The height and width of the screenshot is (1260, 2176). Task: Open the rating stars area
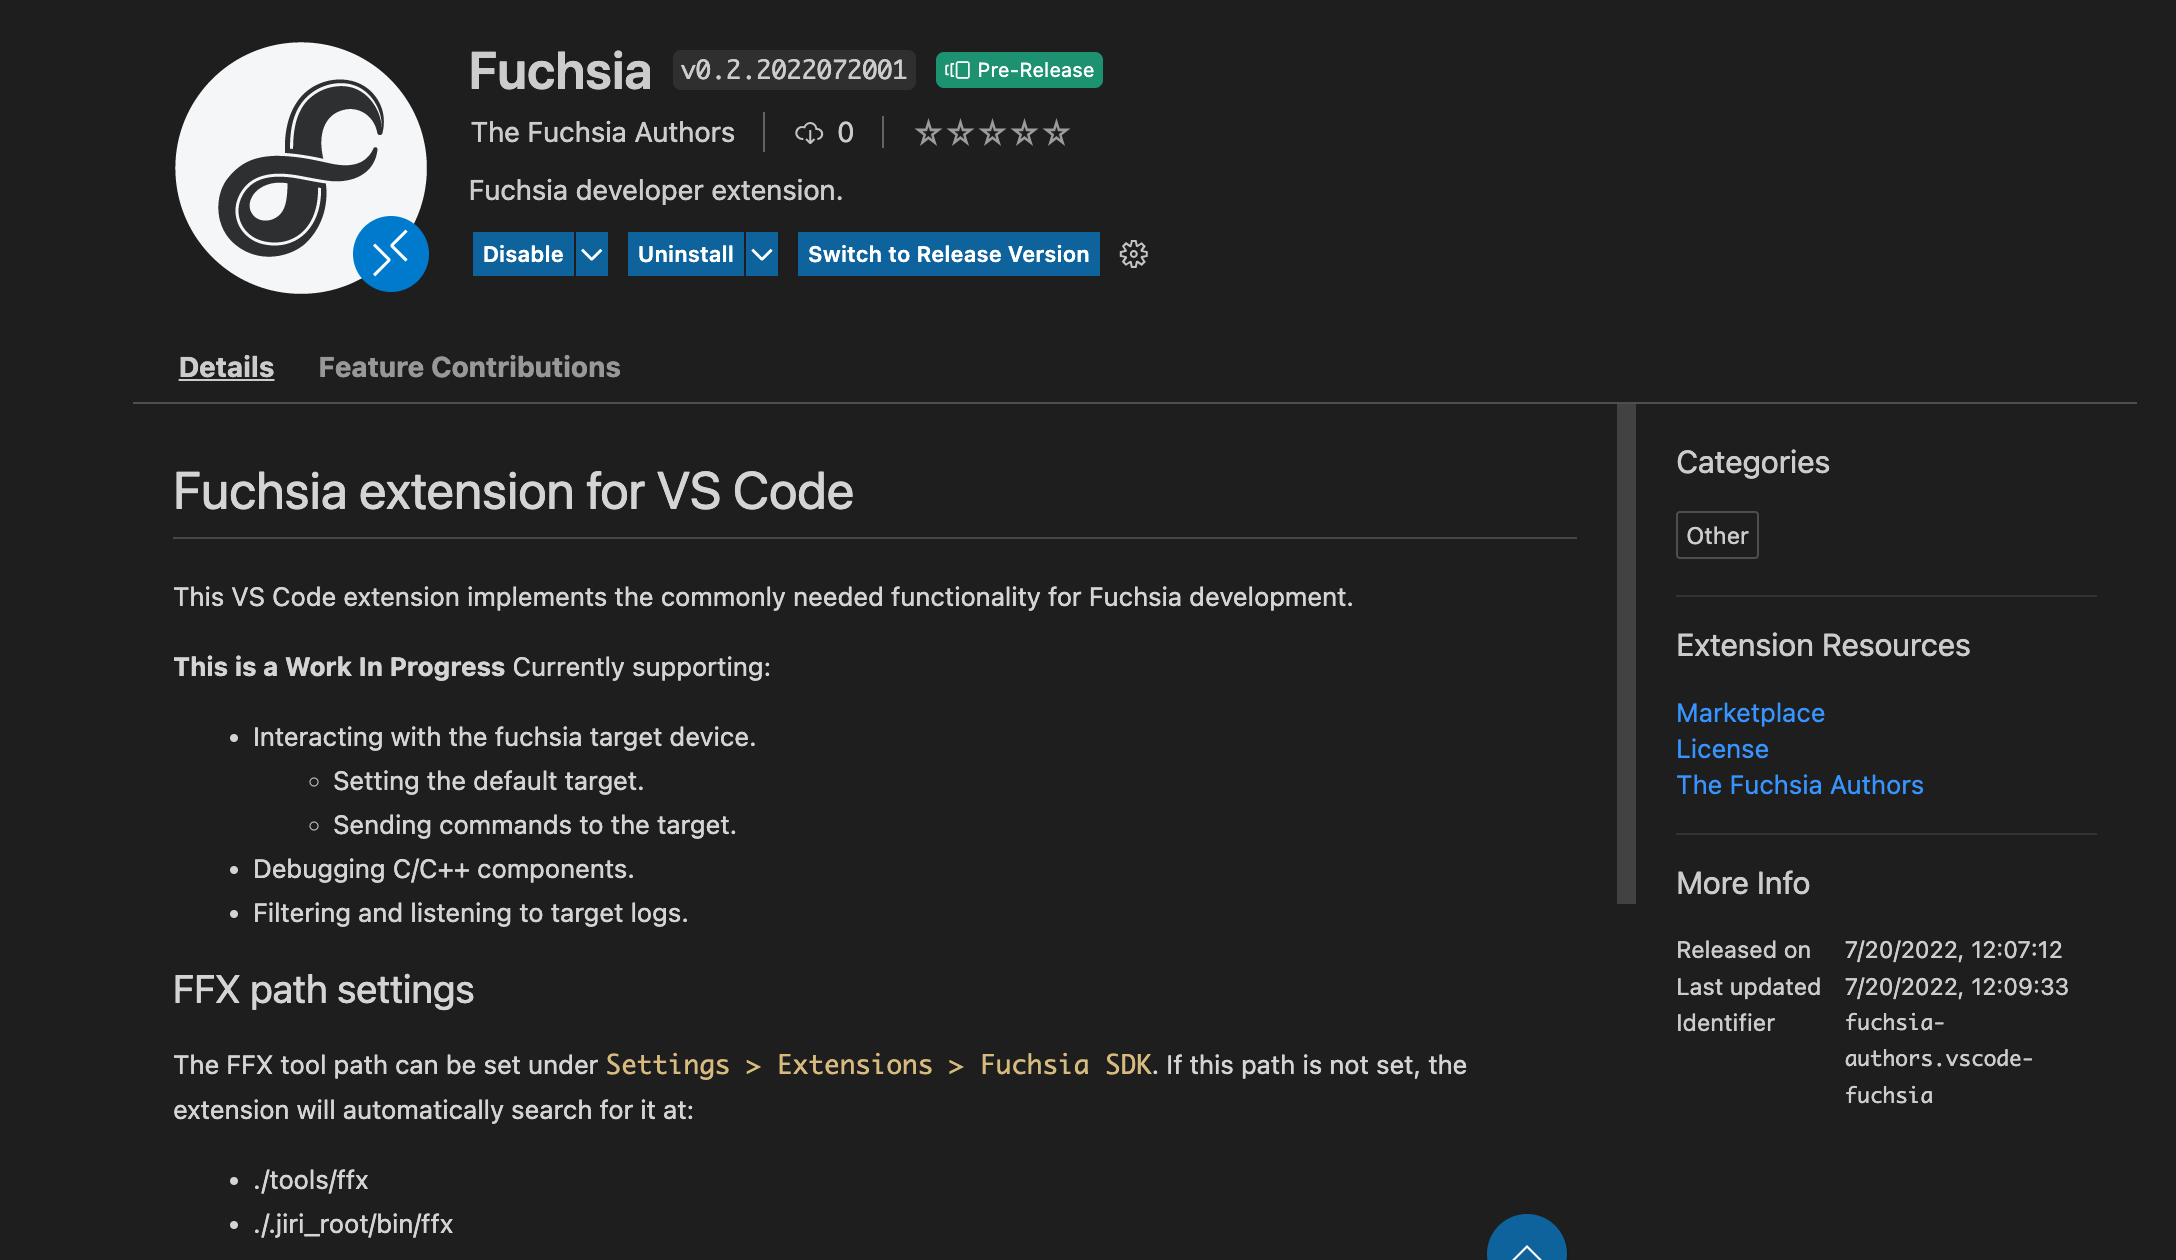[991, 131]
